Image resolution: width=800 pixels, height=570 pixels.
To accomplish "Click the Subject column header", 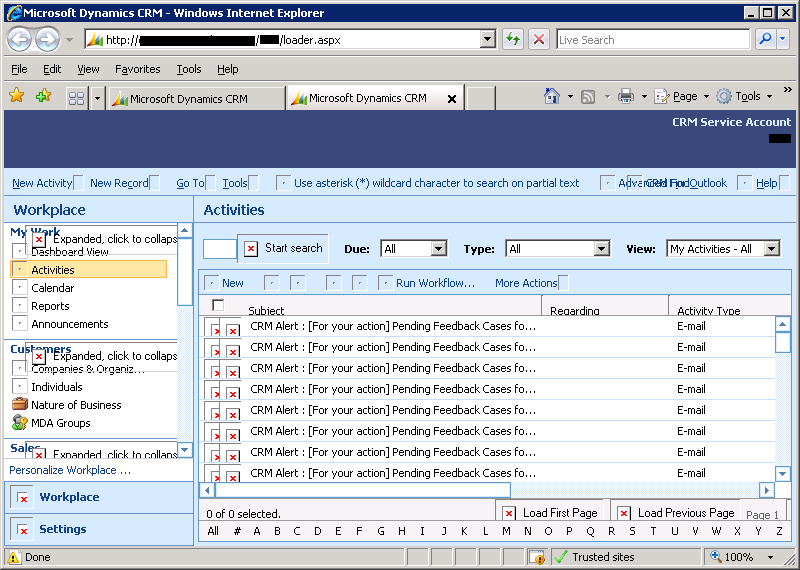I will (266, 309).
